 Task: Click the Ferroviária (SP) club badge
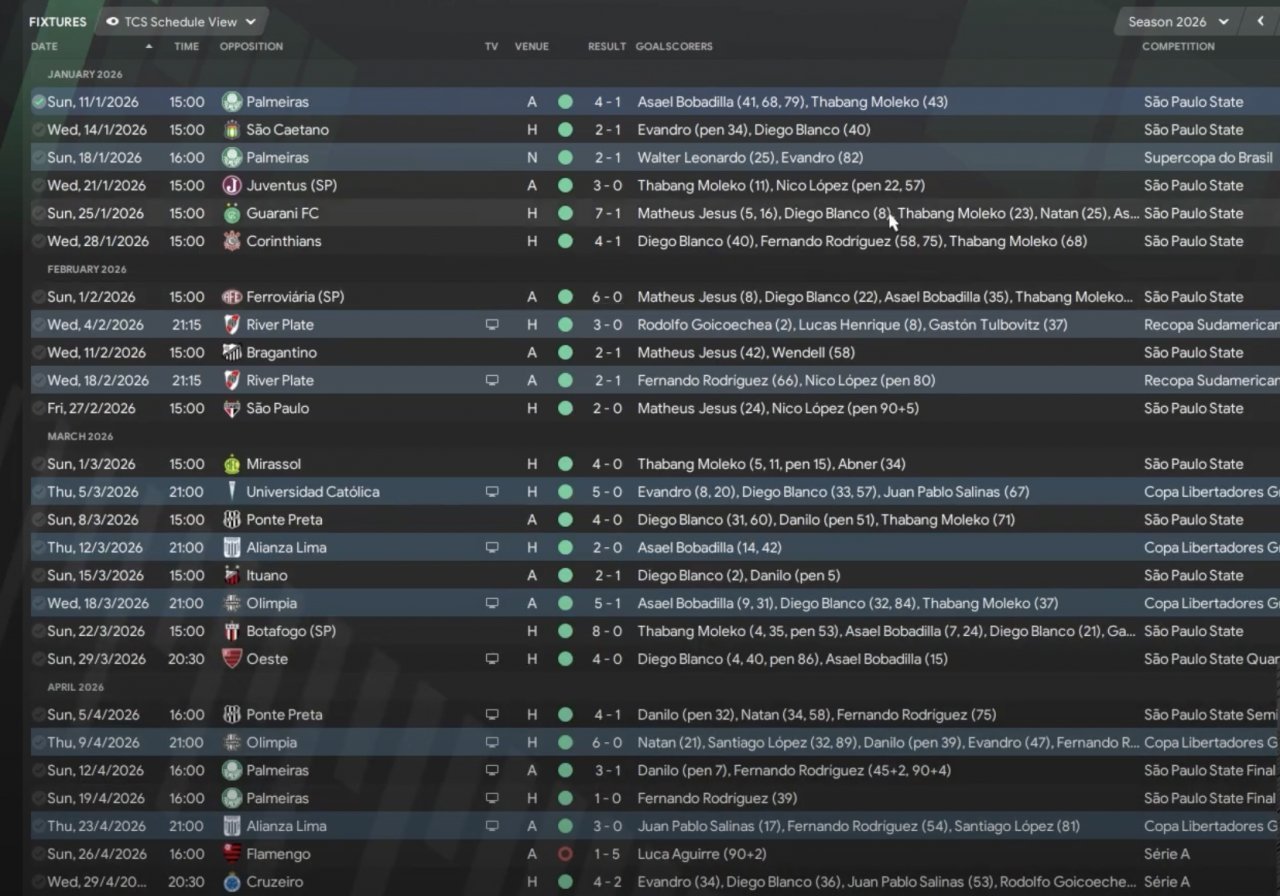point(231,297)
